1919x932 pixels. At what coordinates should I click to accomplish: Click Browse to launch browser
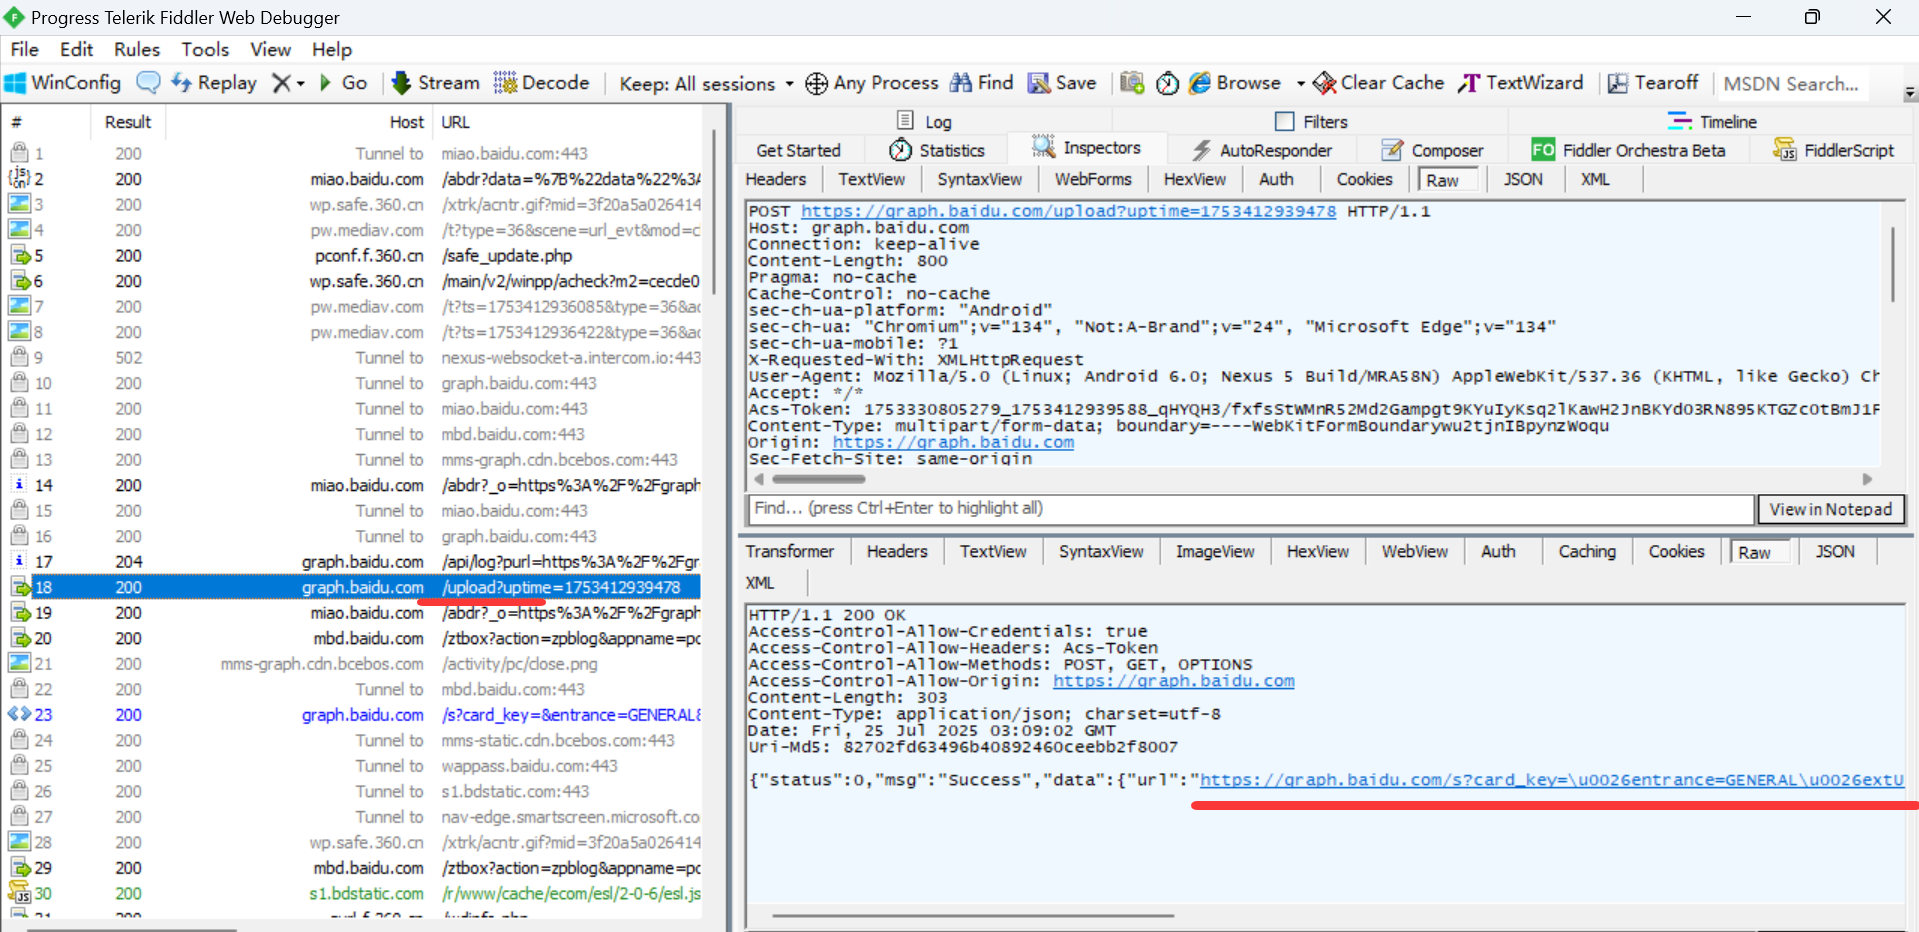click(x=1235, y=83)
